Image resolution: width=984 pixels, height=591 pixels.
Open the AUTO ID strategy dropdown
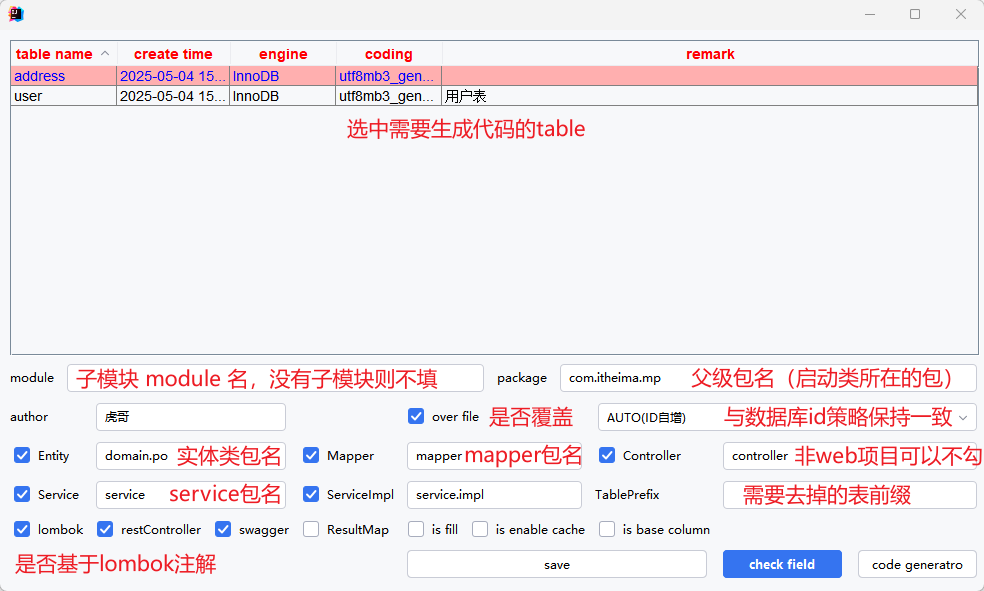(x=786, y=417)
